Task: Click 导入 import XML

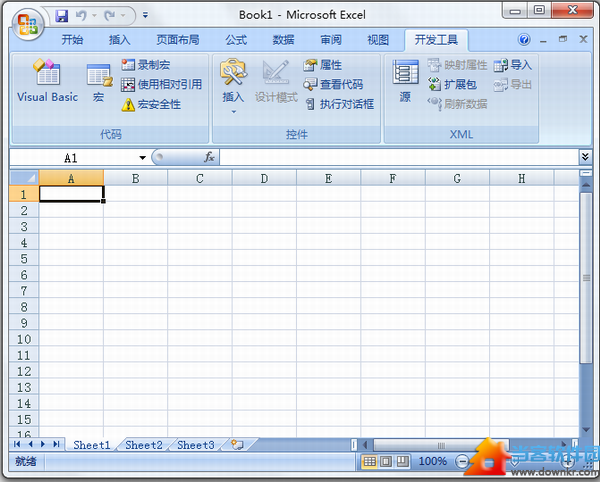Action: pyautogui.click(x=512, y=65)
